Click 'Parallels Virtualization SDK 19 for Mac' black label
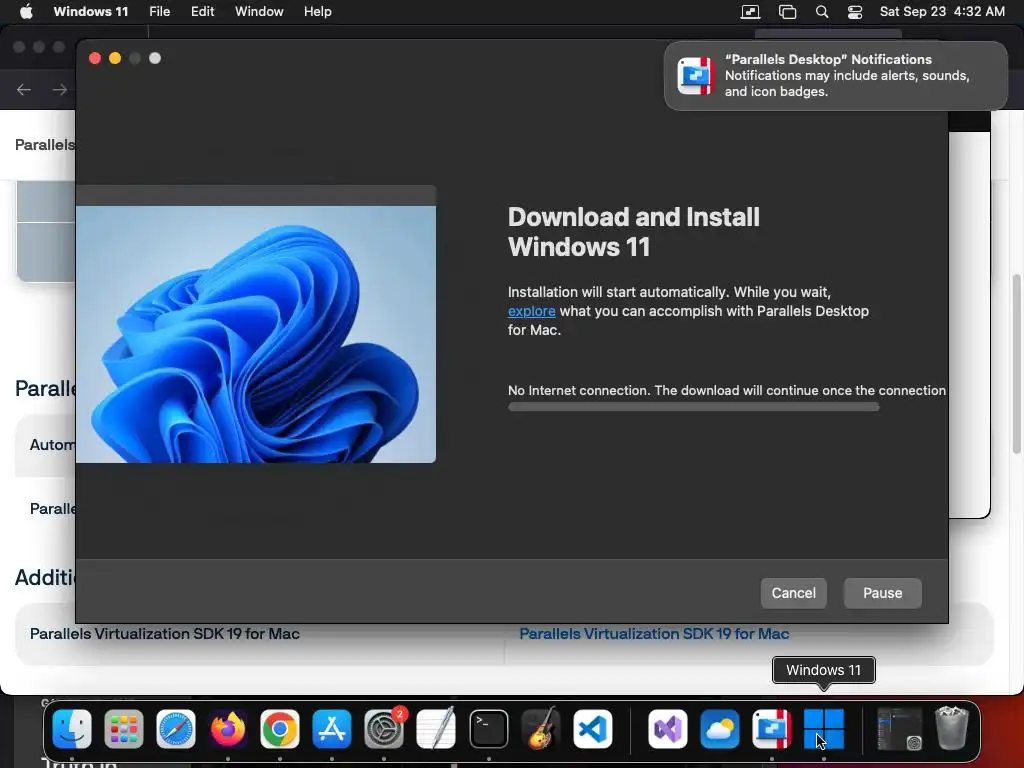This screenshot has width=1024, height=768. [165, 633]
